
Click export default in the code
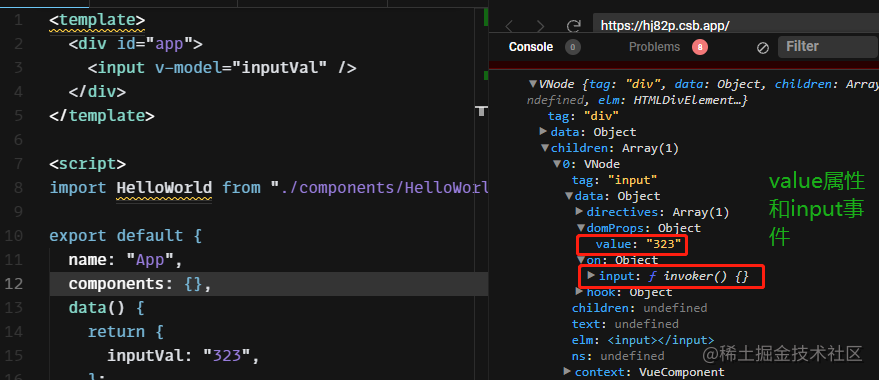tap(116, 235)
